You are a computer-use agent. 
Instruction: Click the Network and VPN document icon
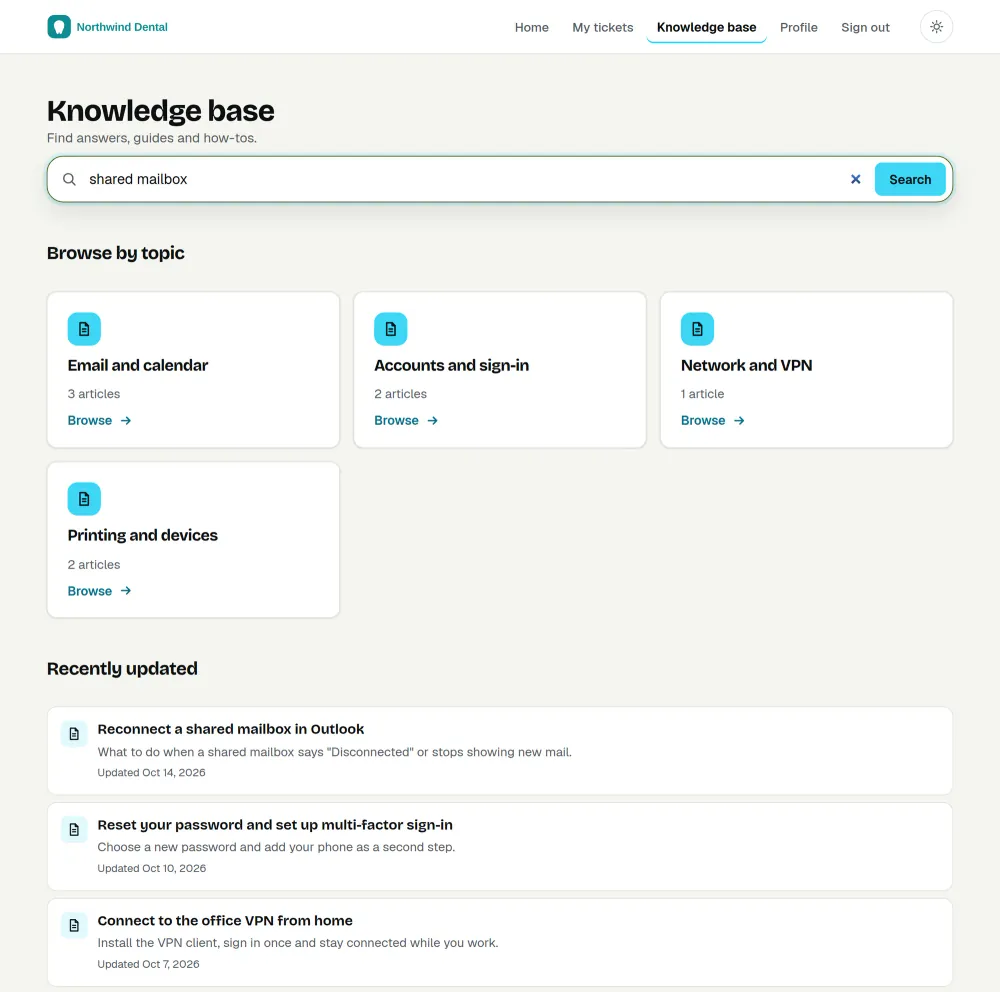697,329
